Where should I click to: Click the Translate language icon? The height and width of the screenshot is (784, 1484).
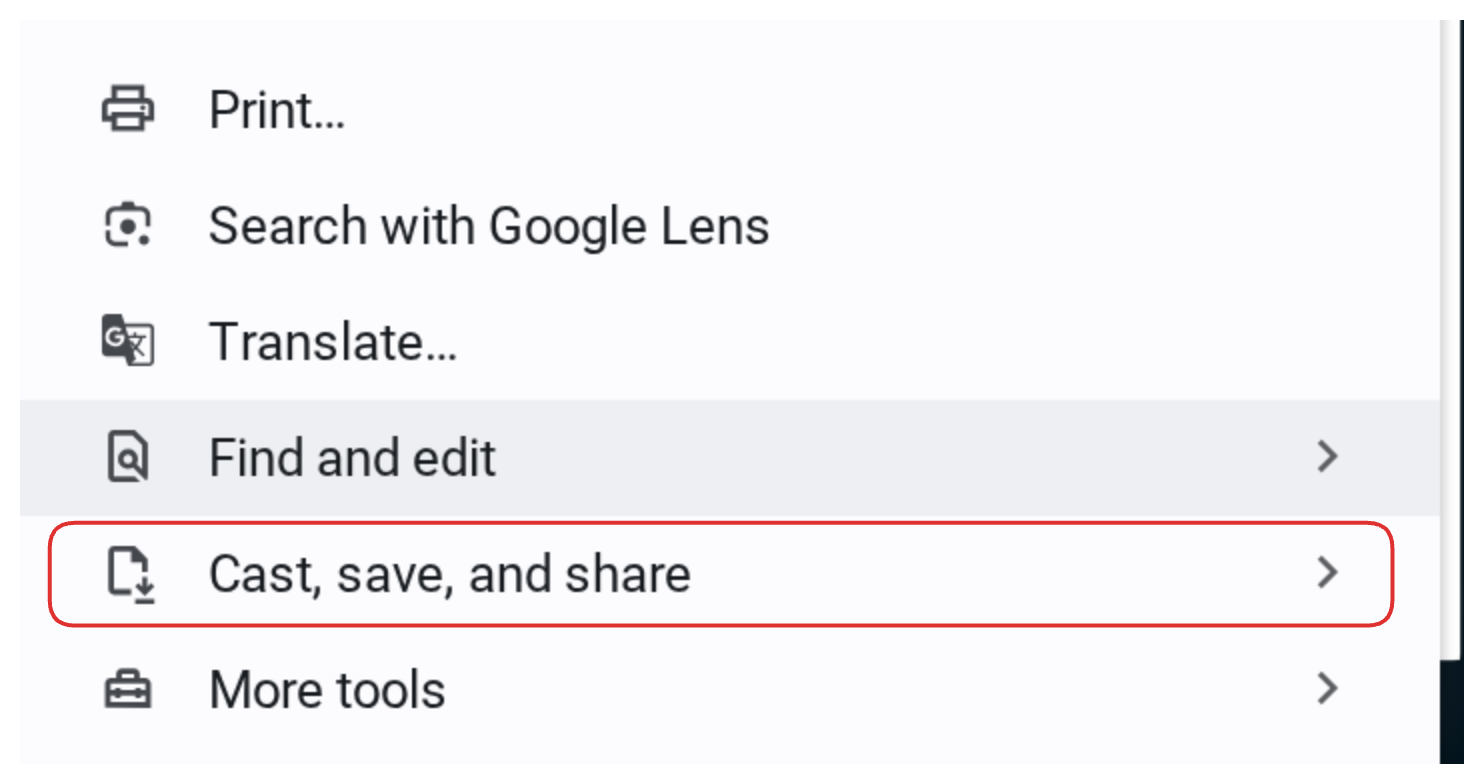pyautogui.click(x=128, y=341)
